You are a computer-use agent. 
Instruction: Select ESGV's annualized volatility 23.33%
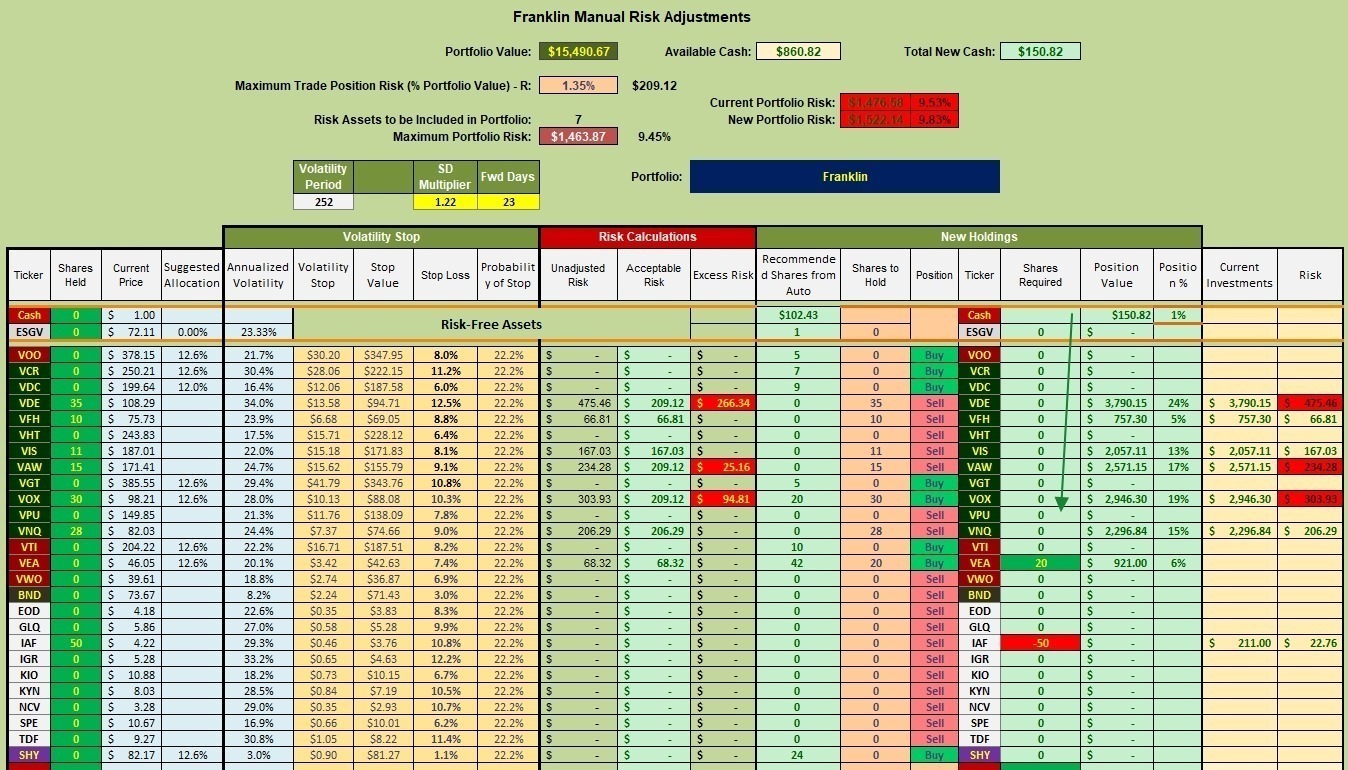(258, 331)
